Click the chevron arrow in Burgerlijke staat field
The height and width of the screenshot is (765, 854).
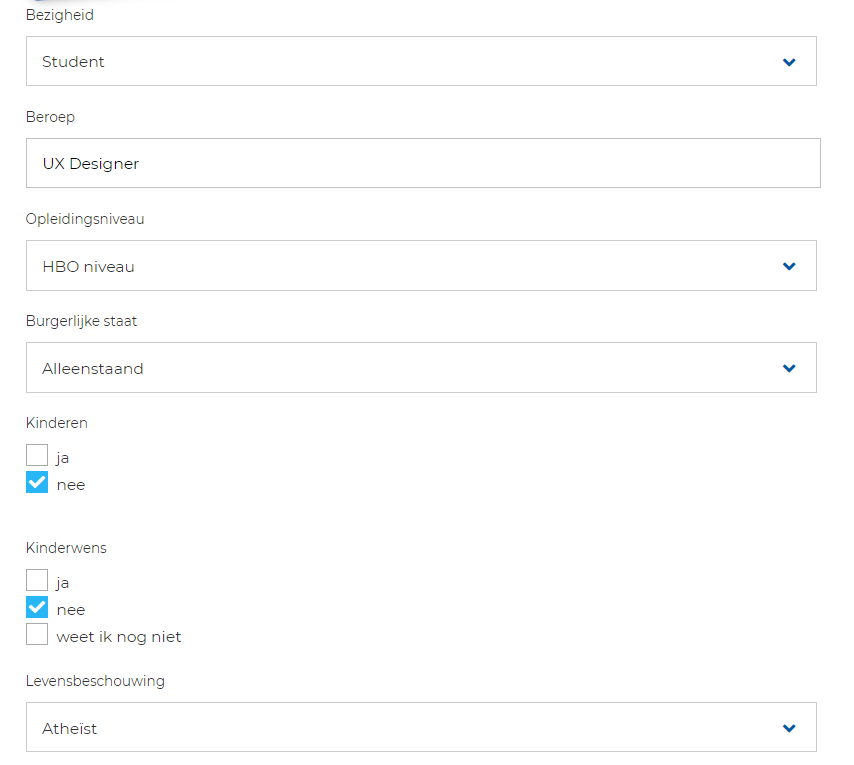pyautogui.click(x=789, y=369)
